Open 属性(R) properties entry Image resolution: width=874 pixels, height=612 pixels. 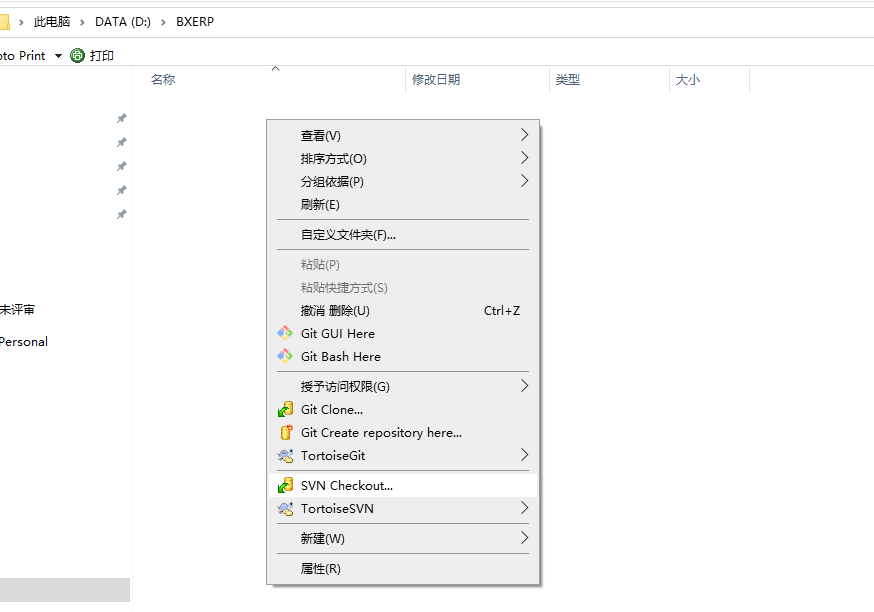click(x=402, y=569)
